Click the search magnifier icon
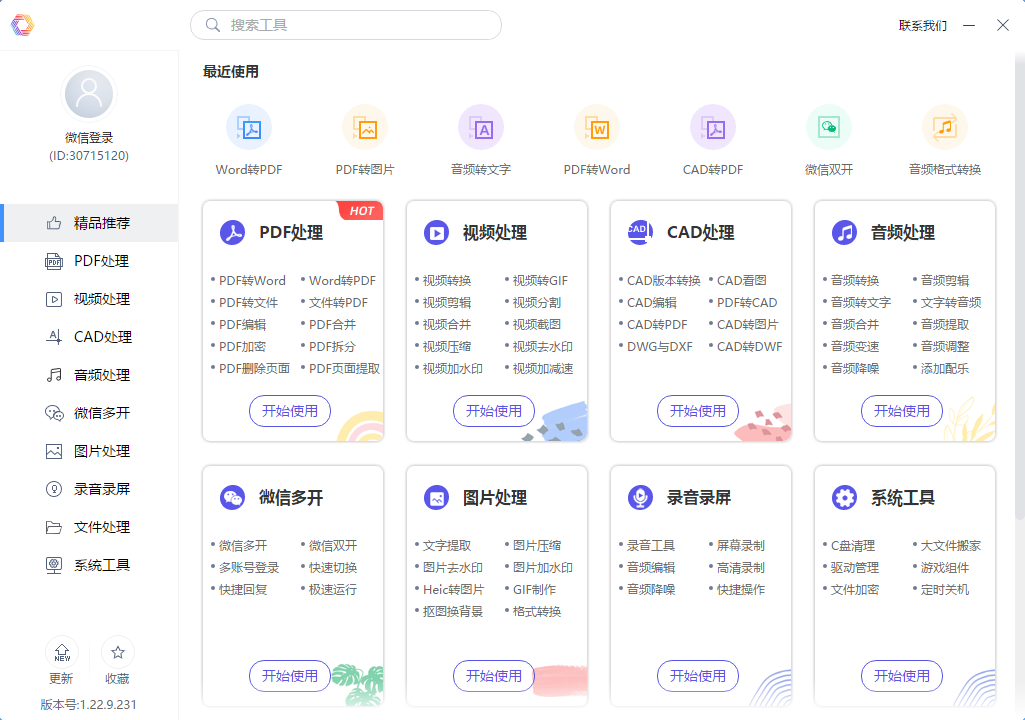 [212, 25]
